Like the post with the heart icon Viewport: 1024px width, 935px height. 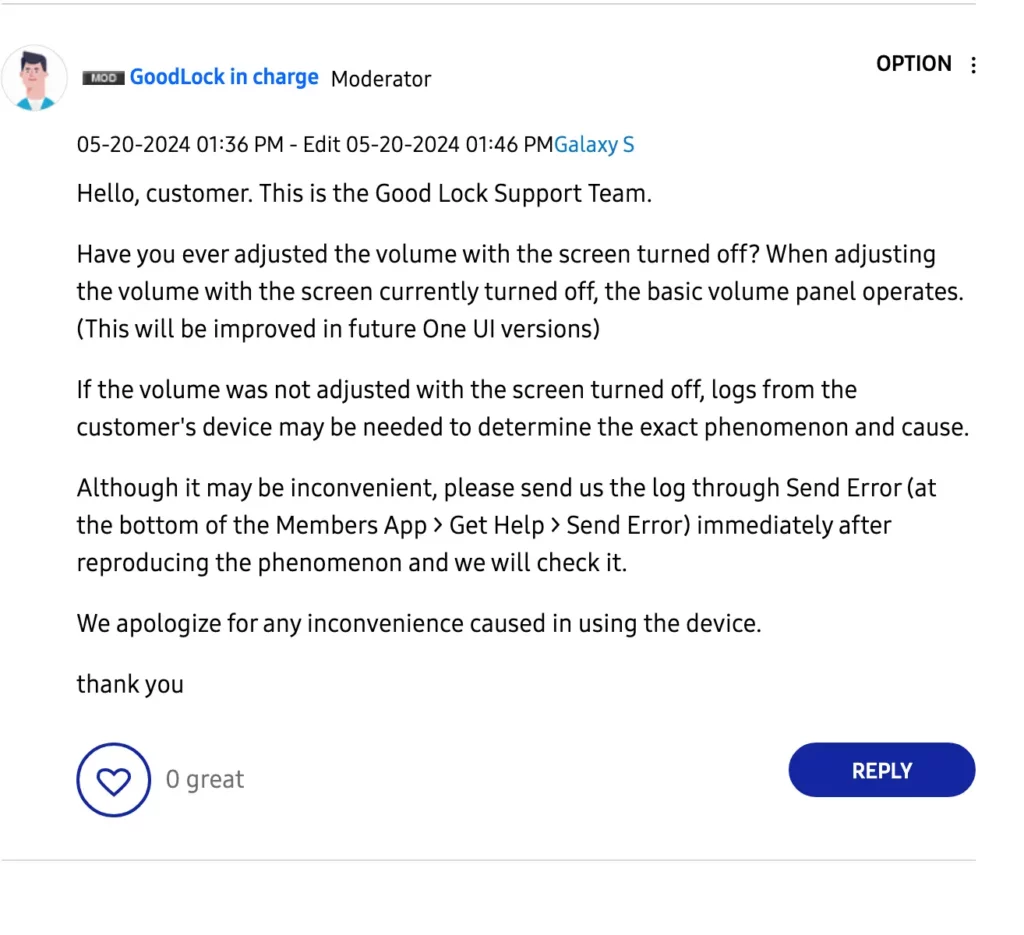[114, 780]
